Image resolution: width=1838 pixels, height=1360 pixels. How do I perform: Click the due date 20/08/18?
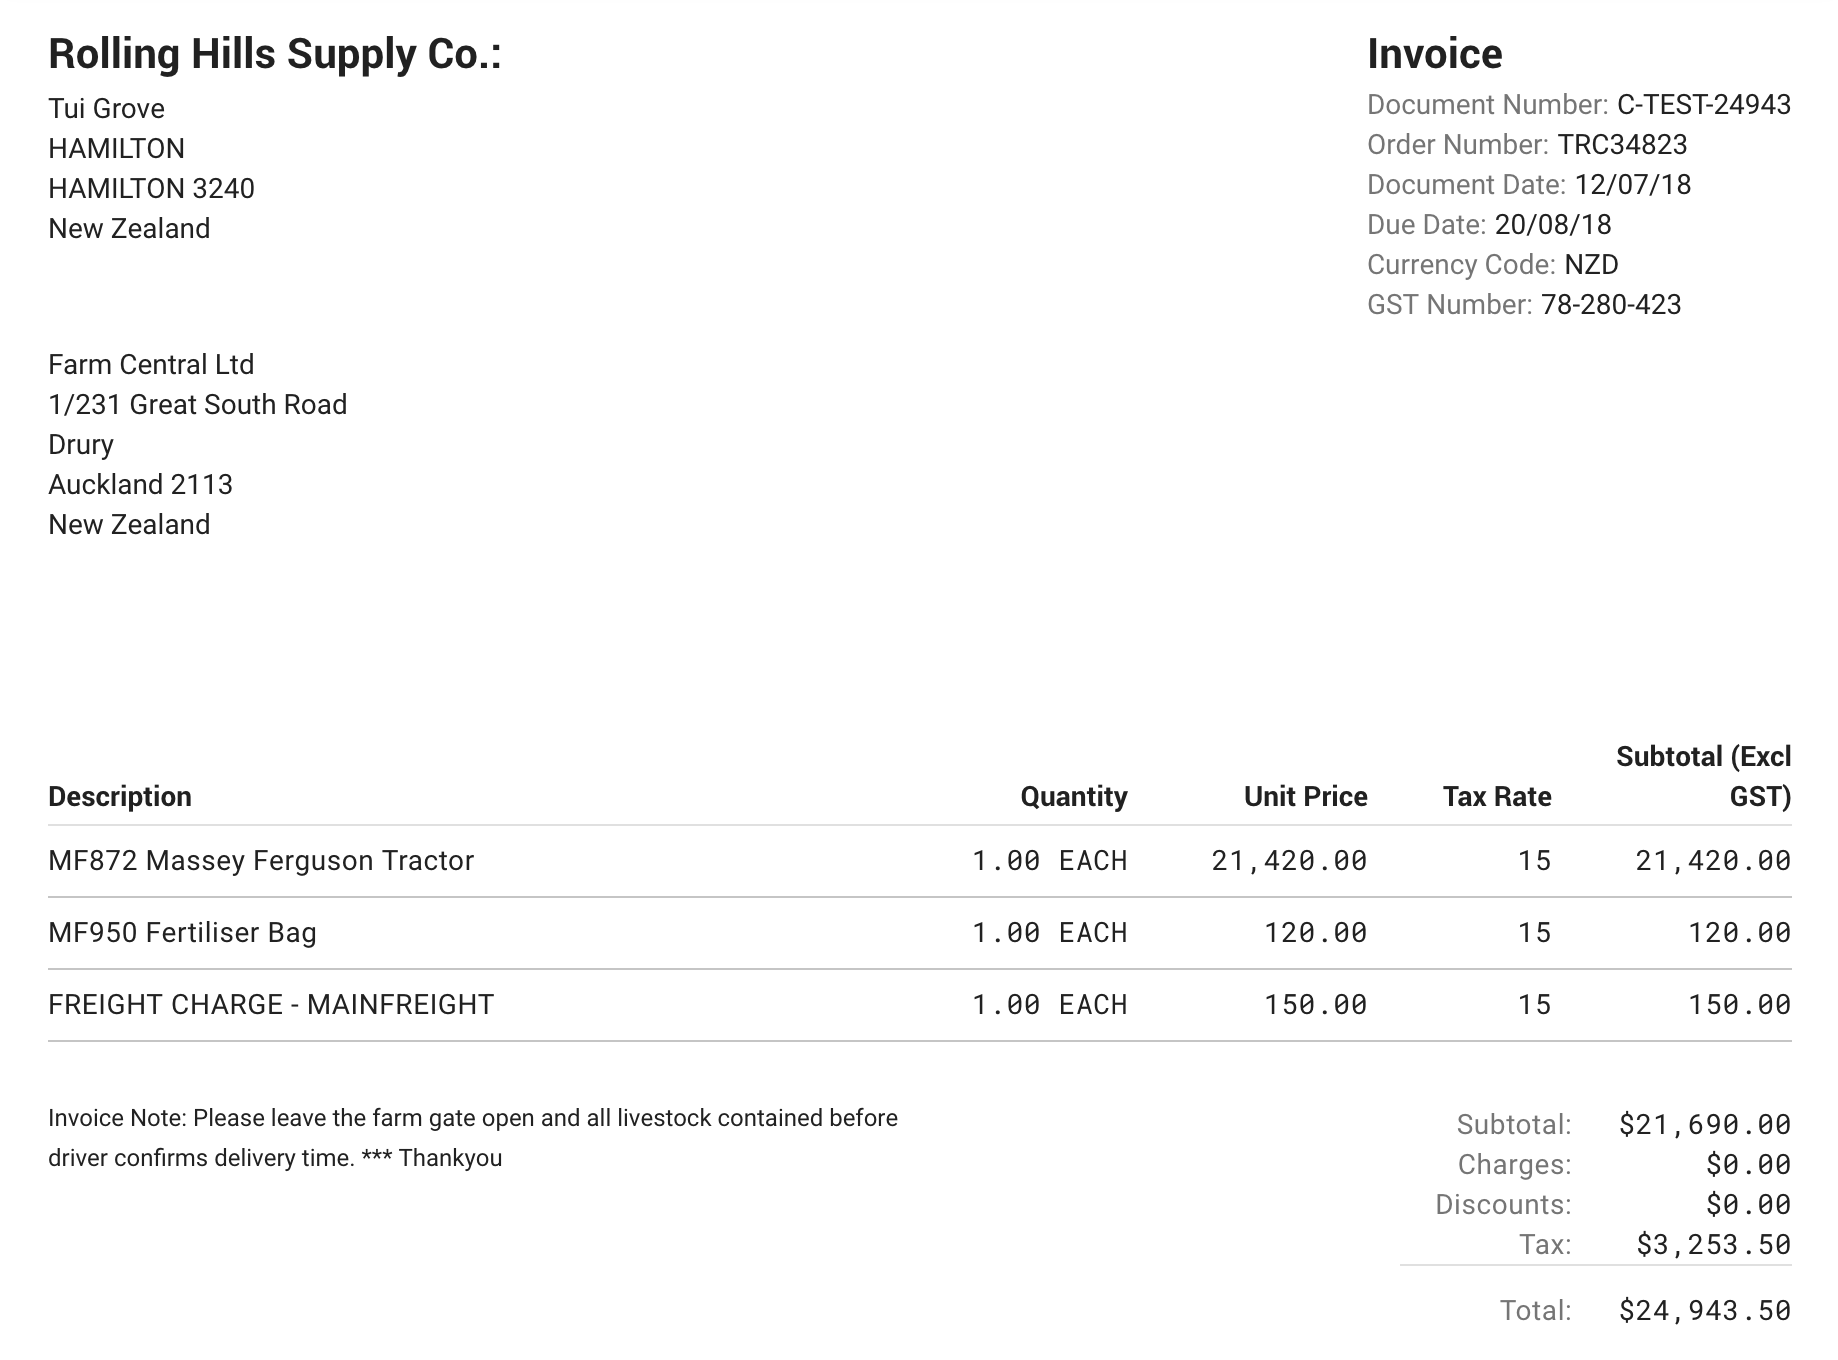click(x=1552, y=225)
